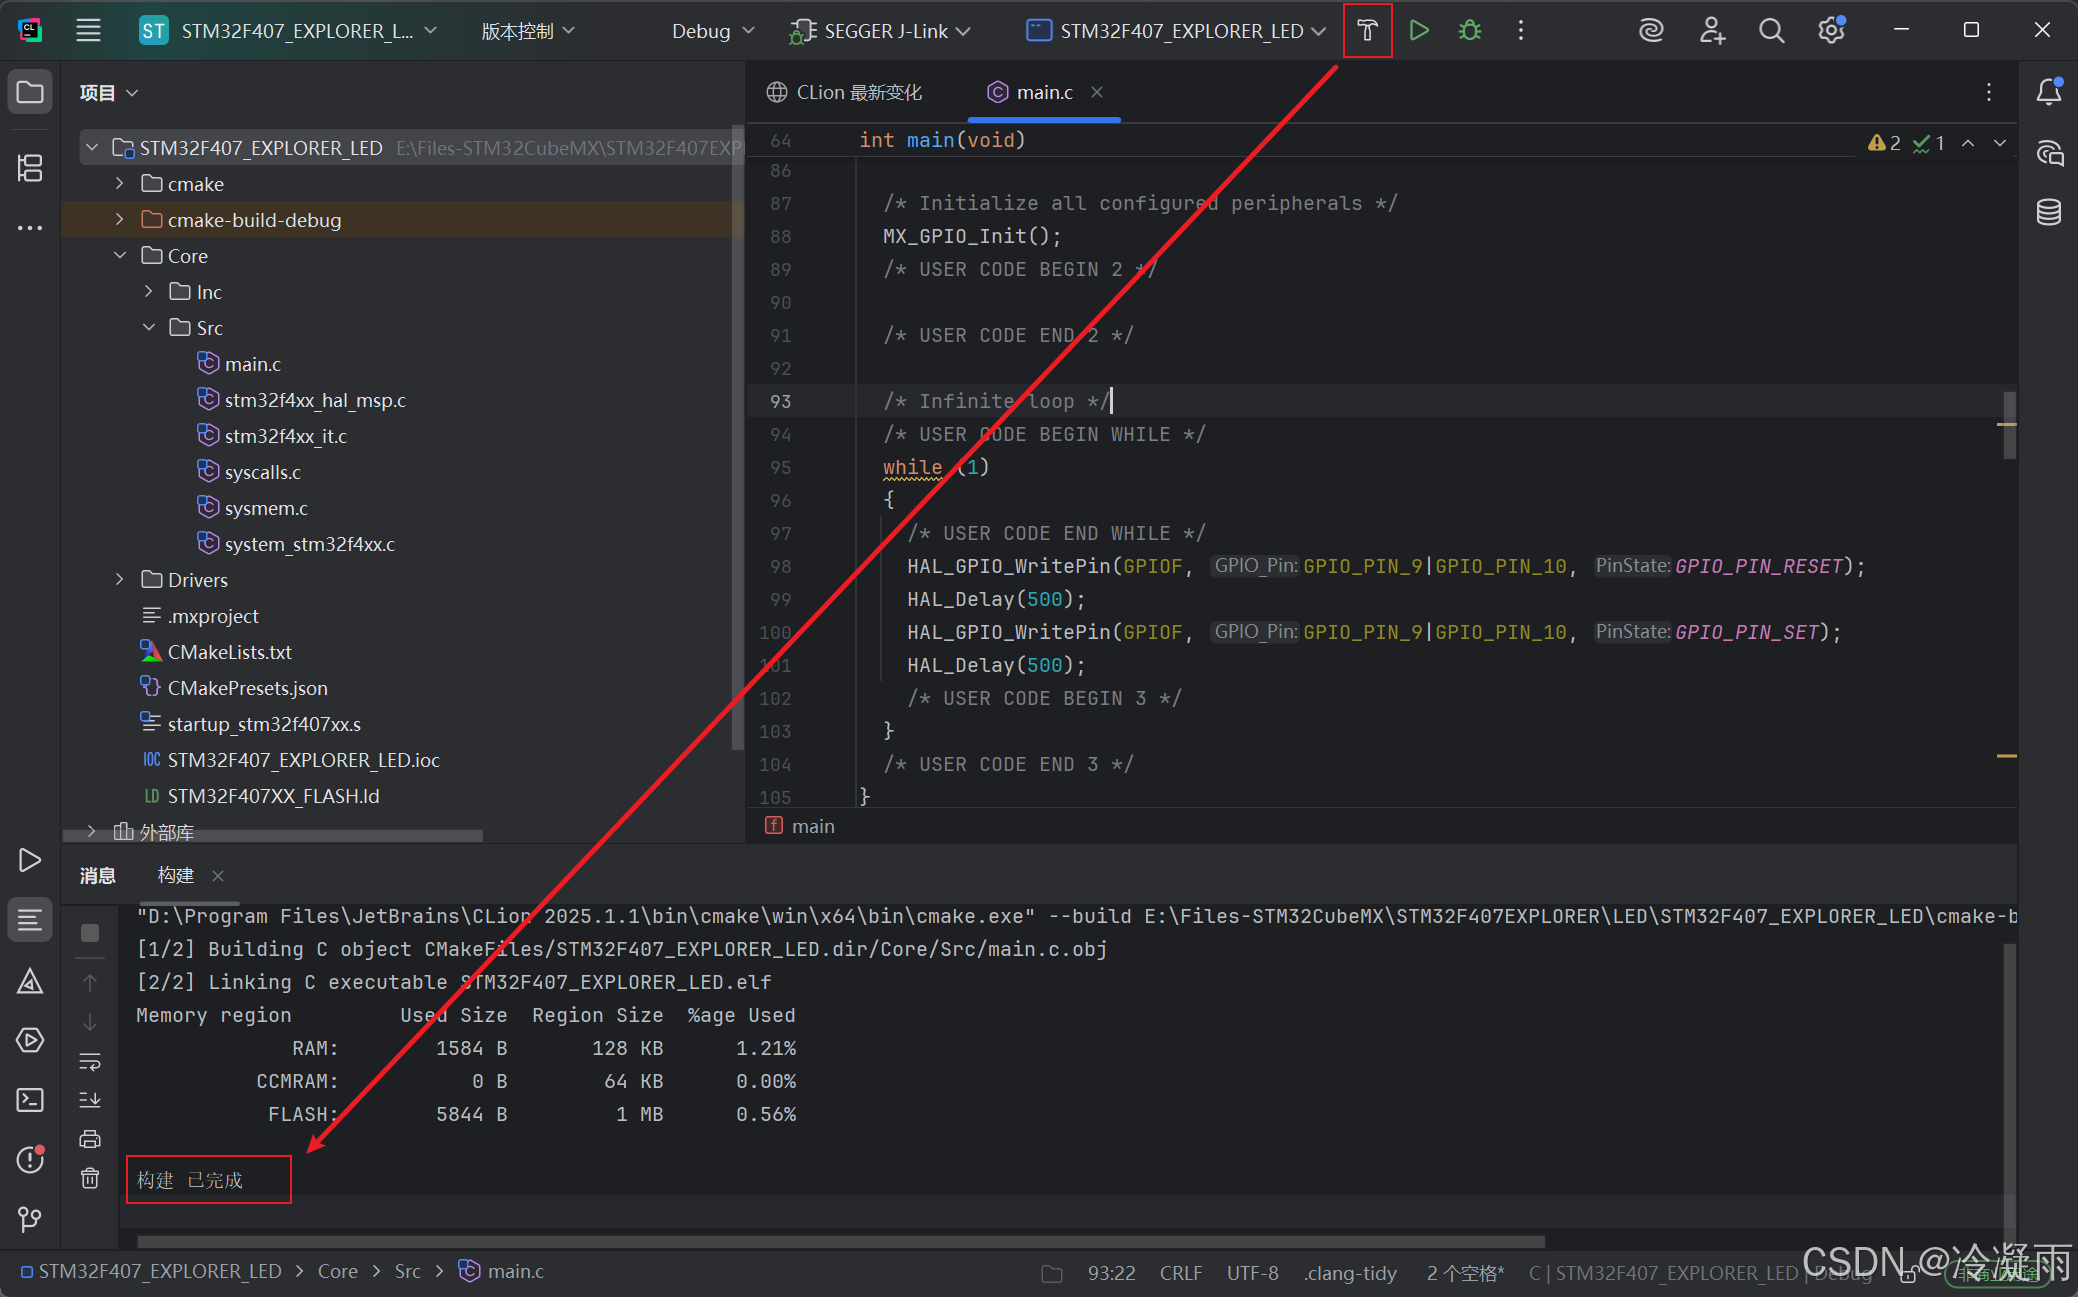Print the build output
Screen dimensions: 2078x1297
pyautogui.click(x=90, y=1139)
